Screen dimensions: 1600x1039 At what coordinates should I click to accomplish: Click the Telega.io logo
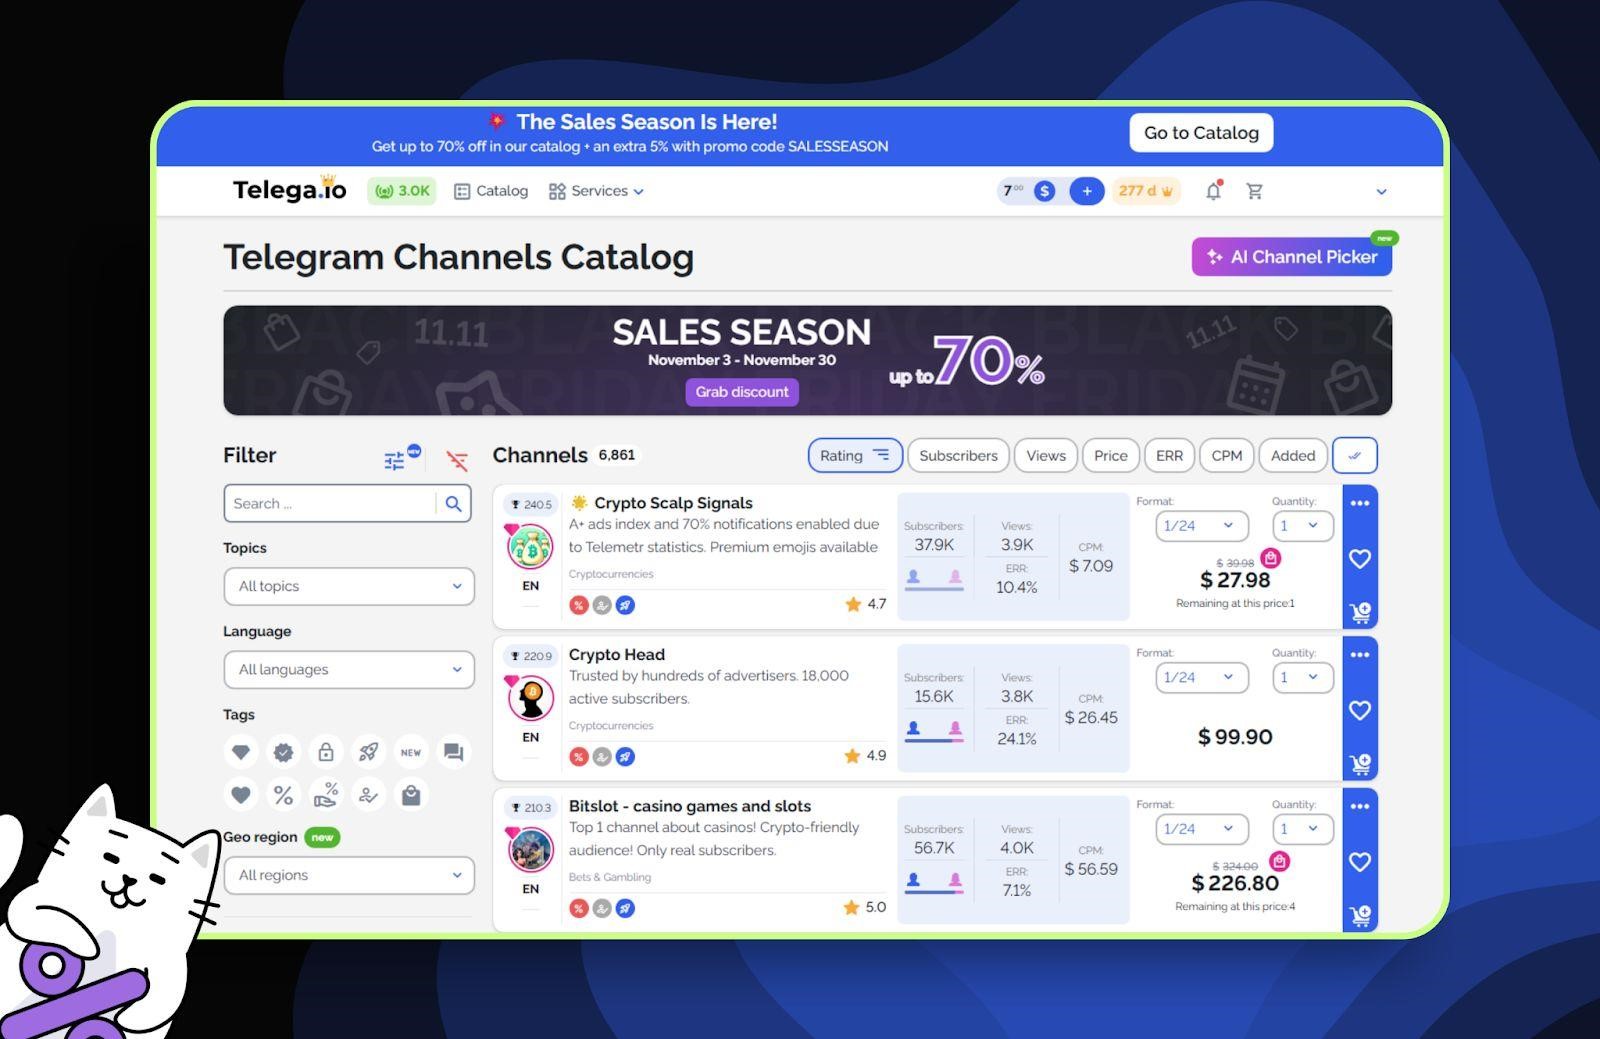tap(289, 189)
